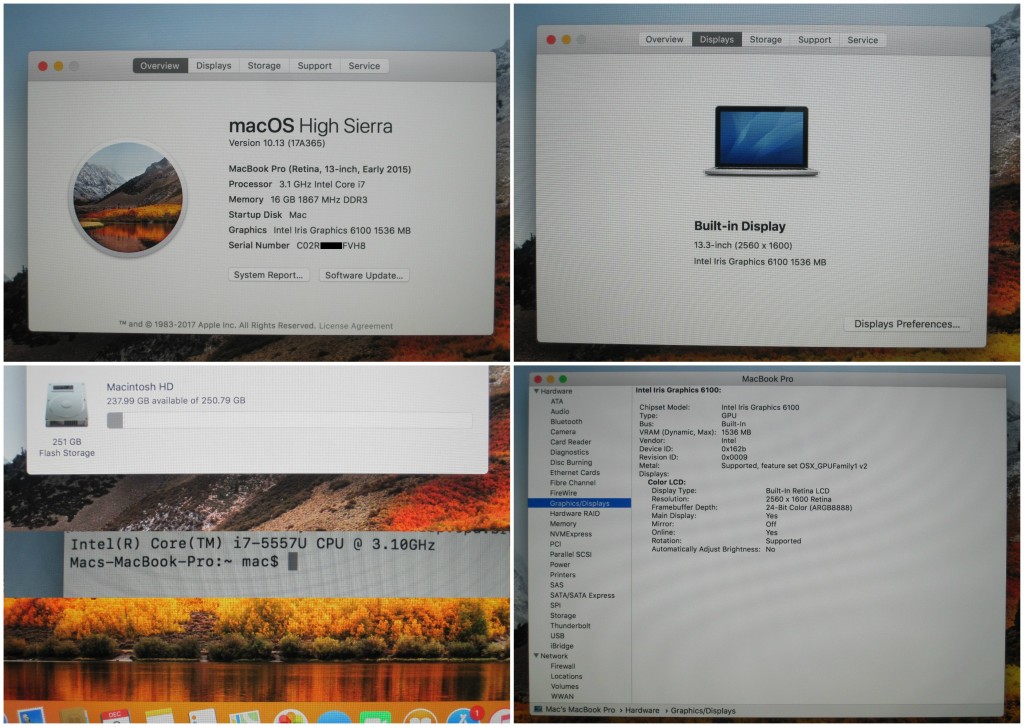Open the License Agreement link
1024x727 pixels.
pos(356,326)
